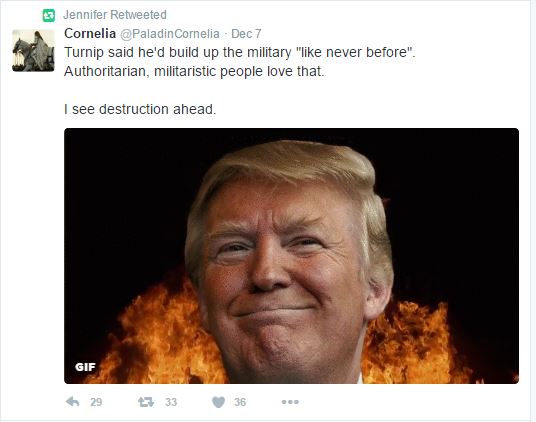The image size is (536, 422).
Task: Click the word Retweeted above the tweet
Action: click(138, 15)
